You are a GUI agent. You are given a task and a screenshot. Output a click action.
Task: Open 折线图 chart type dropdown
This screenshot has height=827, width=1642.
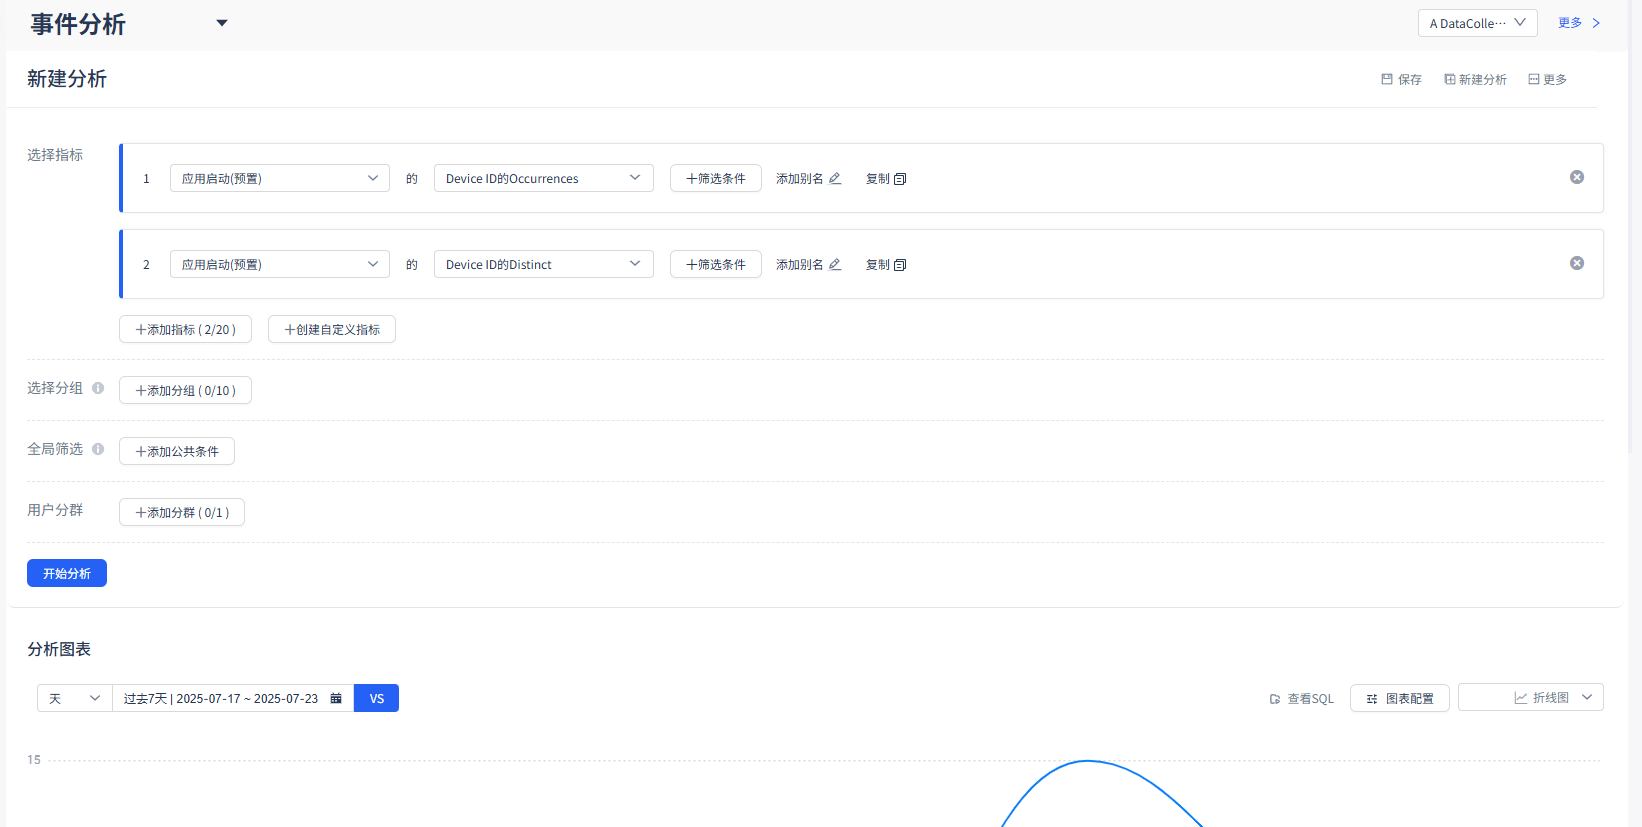1531,697
